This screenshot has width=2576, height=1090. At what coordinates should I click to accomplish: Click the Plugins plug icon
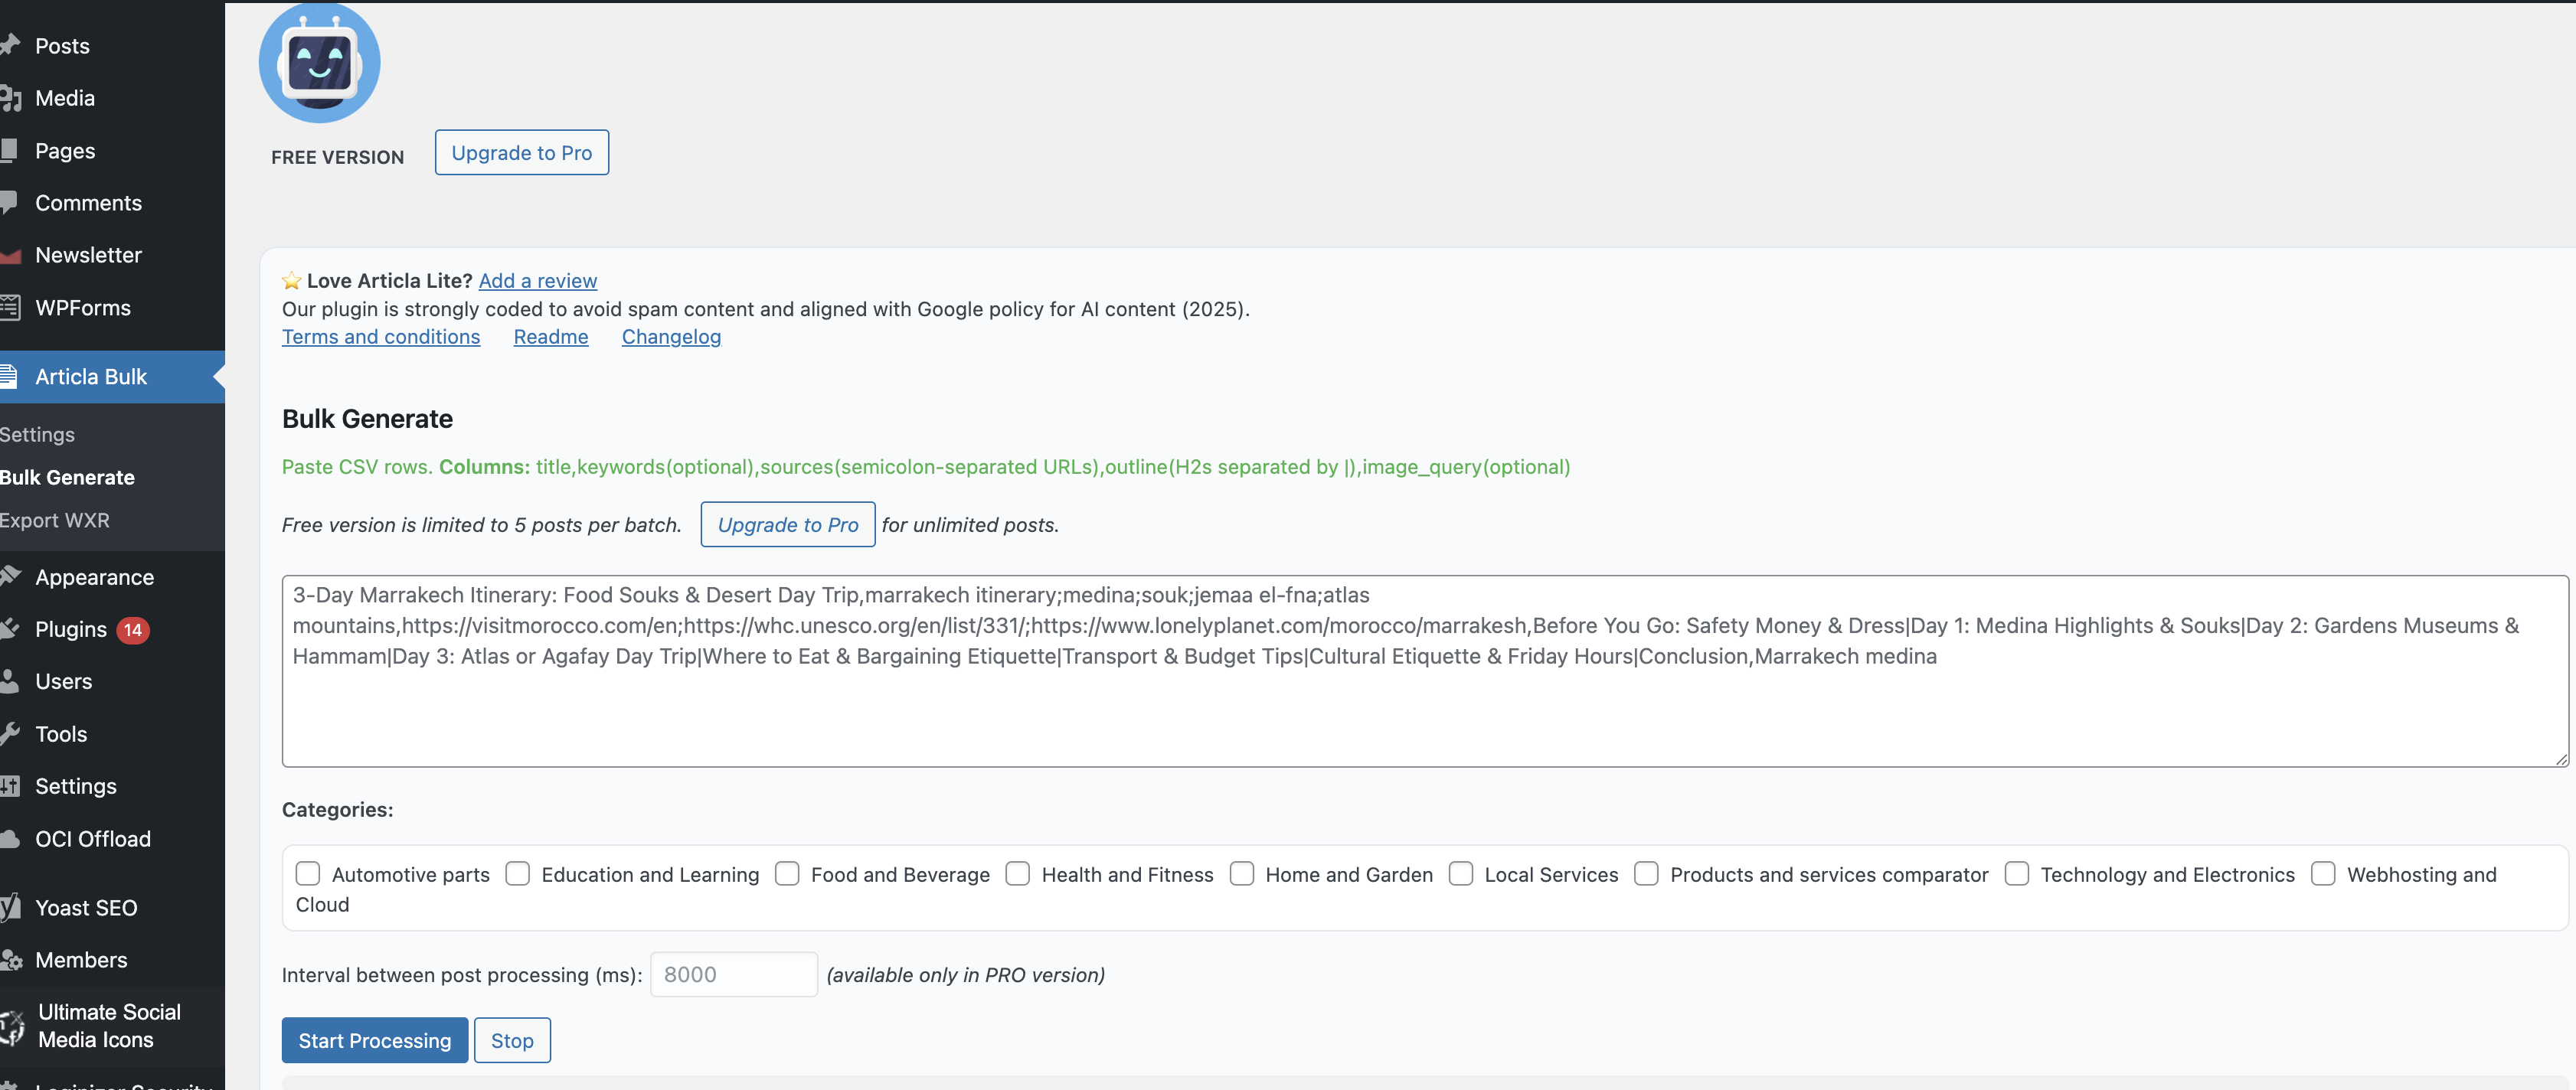tap(11, 629)
